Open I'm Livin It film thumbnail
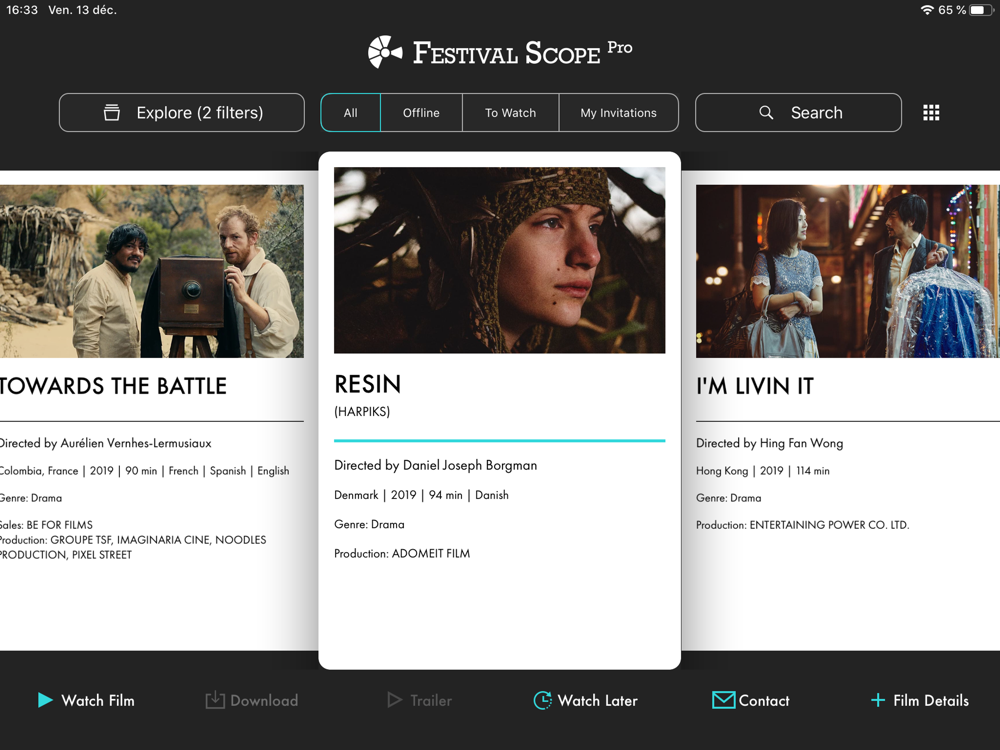Viewport: 1000px width, 750px height. (848, 271)
